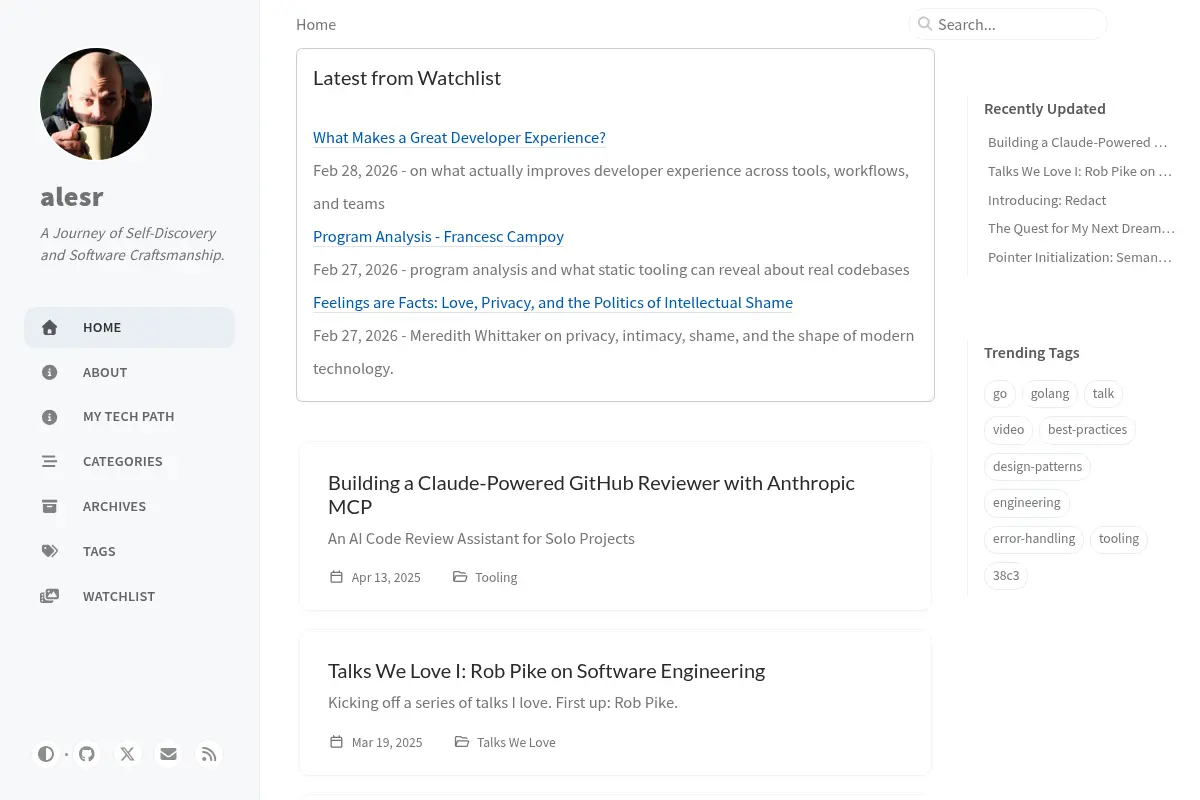Screen dimensions: 1200x800
Task: Open 'What Makes a Great Developer Experience?' link
Action: [x=459, y=138]
